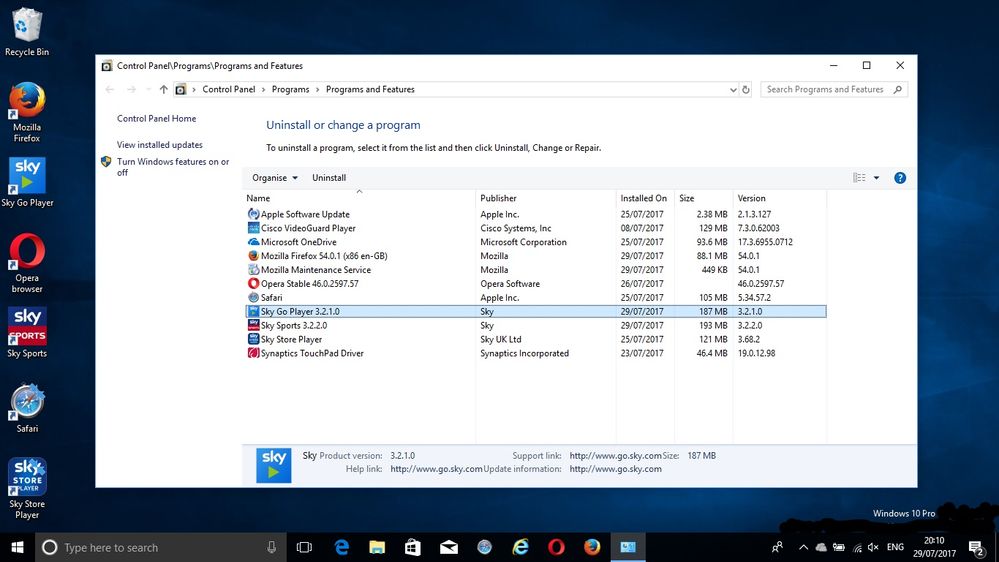Open the Organise dropdown menu
The image size is (999, 562).
point(275,178)
